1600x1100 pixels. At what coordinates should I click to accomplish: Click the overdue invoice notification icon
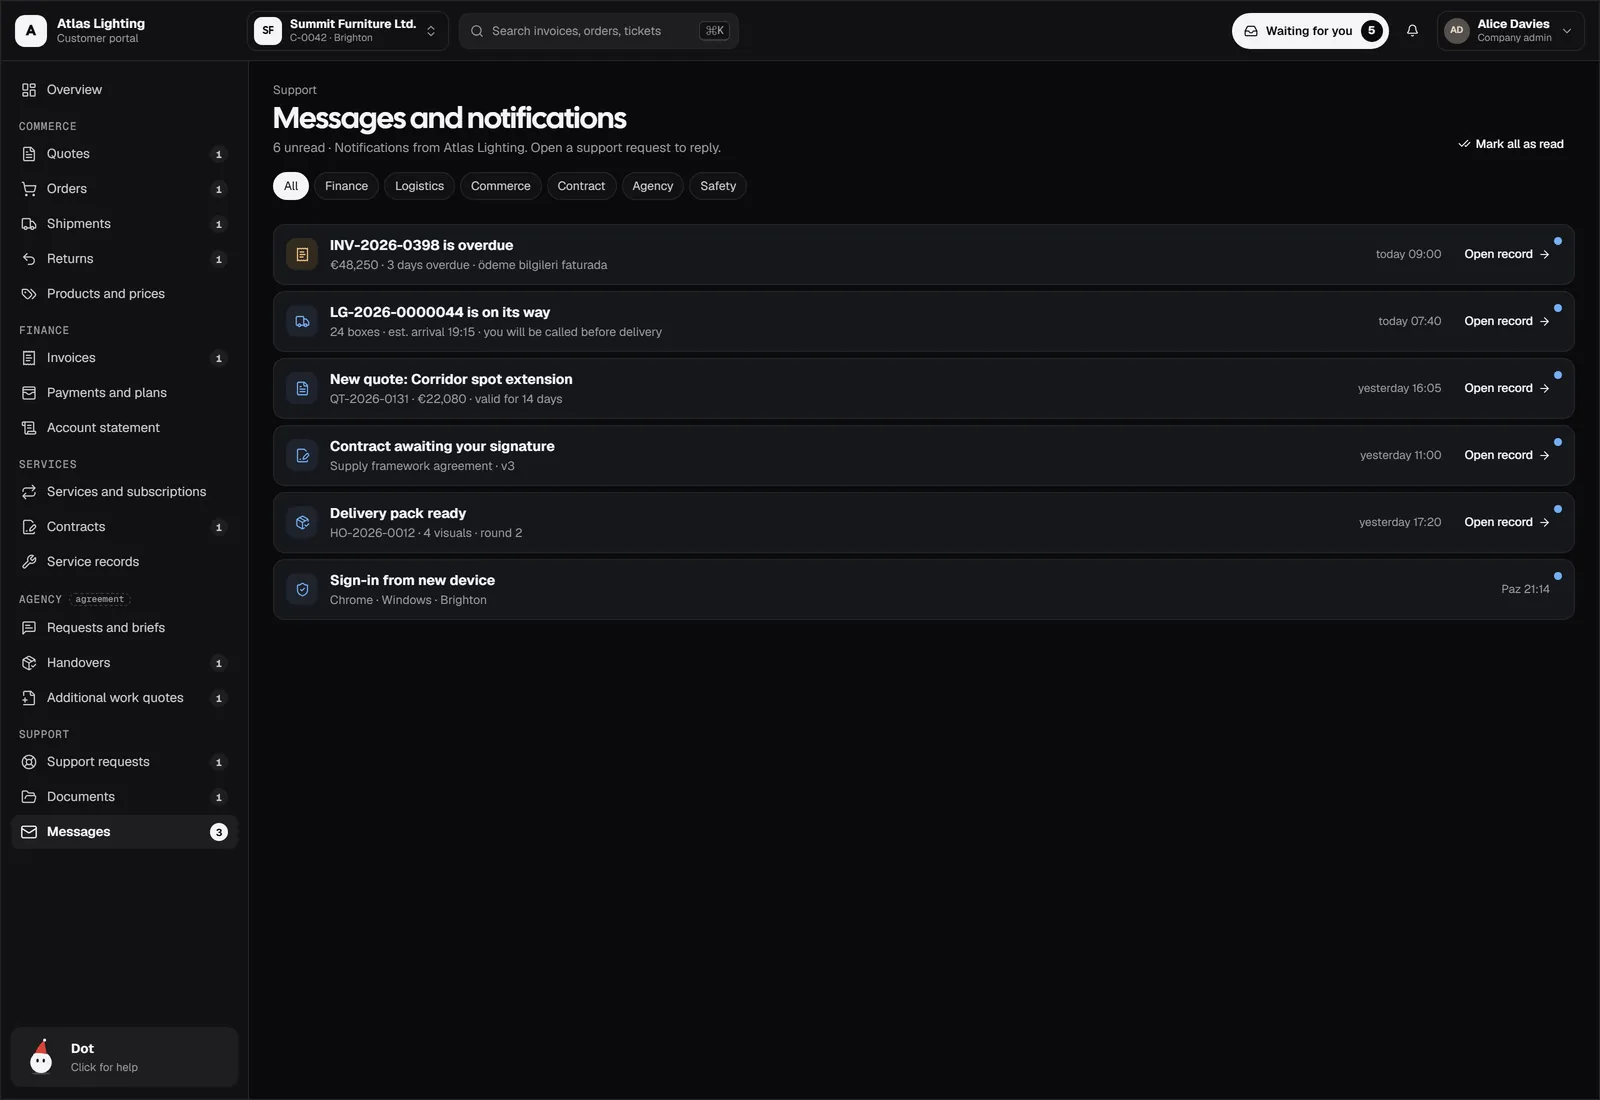click(302, 255)
